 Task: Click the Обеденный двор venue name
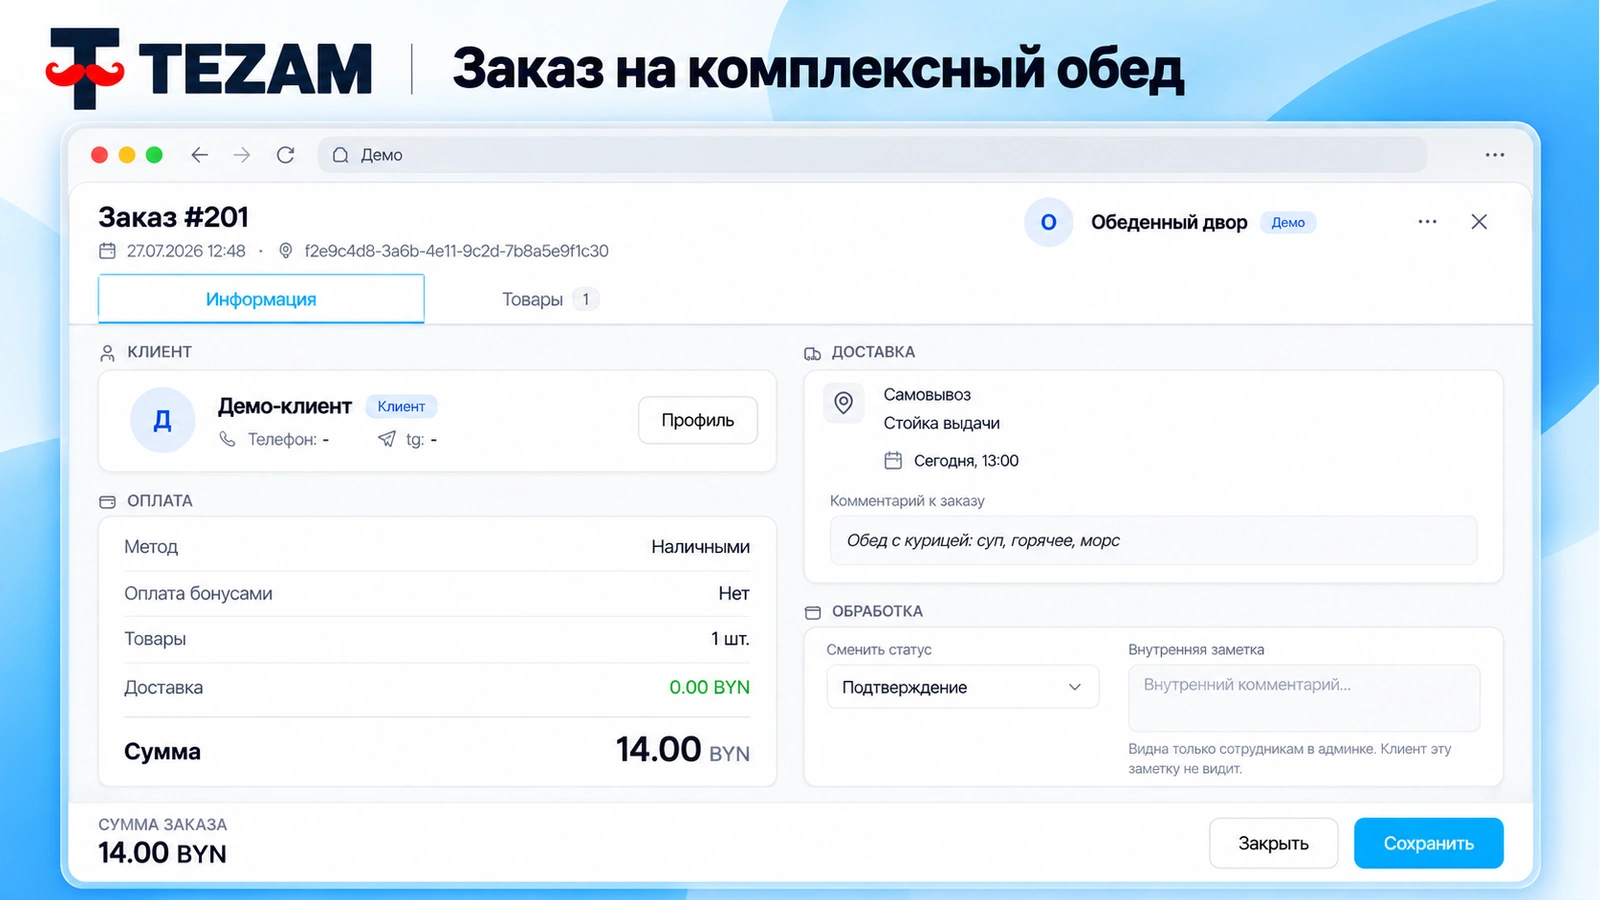coord(1169,222)
